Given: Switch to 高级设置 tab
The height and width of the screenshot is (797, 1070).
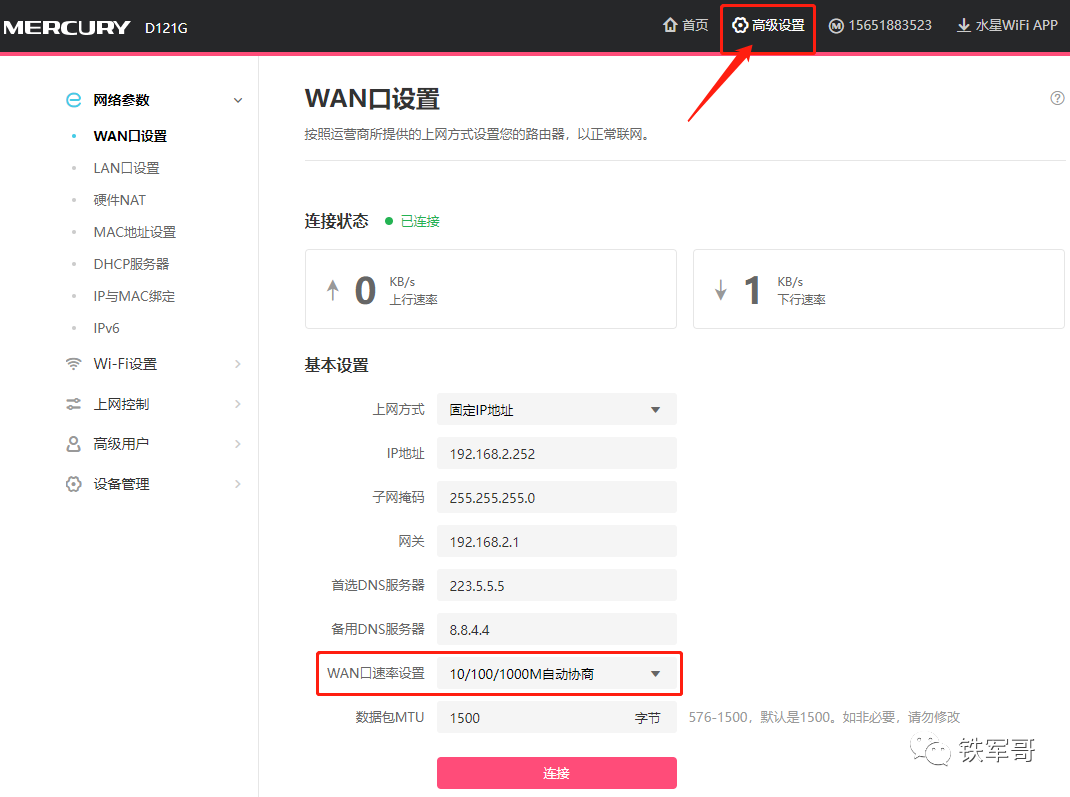Looking at the screenshot, I should click(768, 25).
